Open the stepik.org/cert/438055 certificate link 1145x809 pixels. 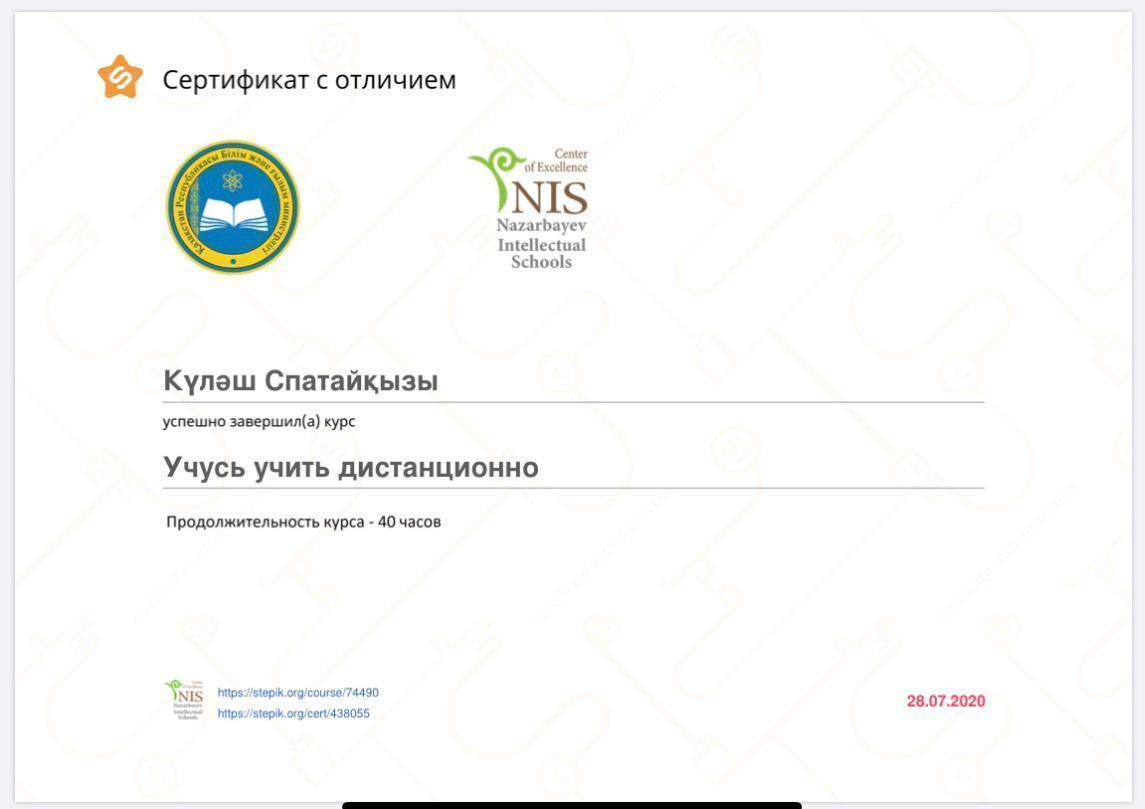pos(293,714)
